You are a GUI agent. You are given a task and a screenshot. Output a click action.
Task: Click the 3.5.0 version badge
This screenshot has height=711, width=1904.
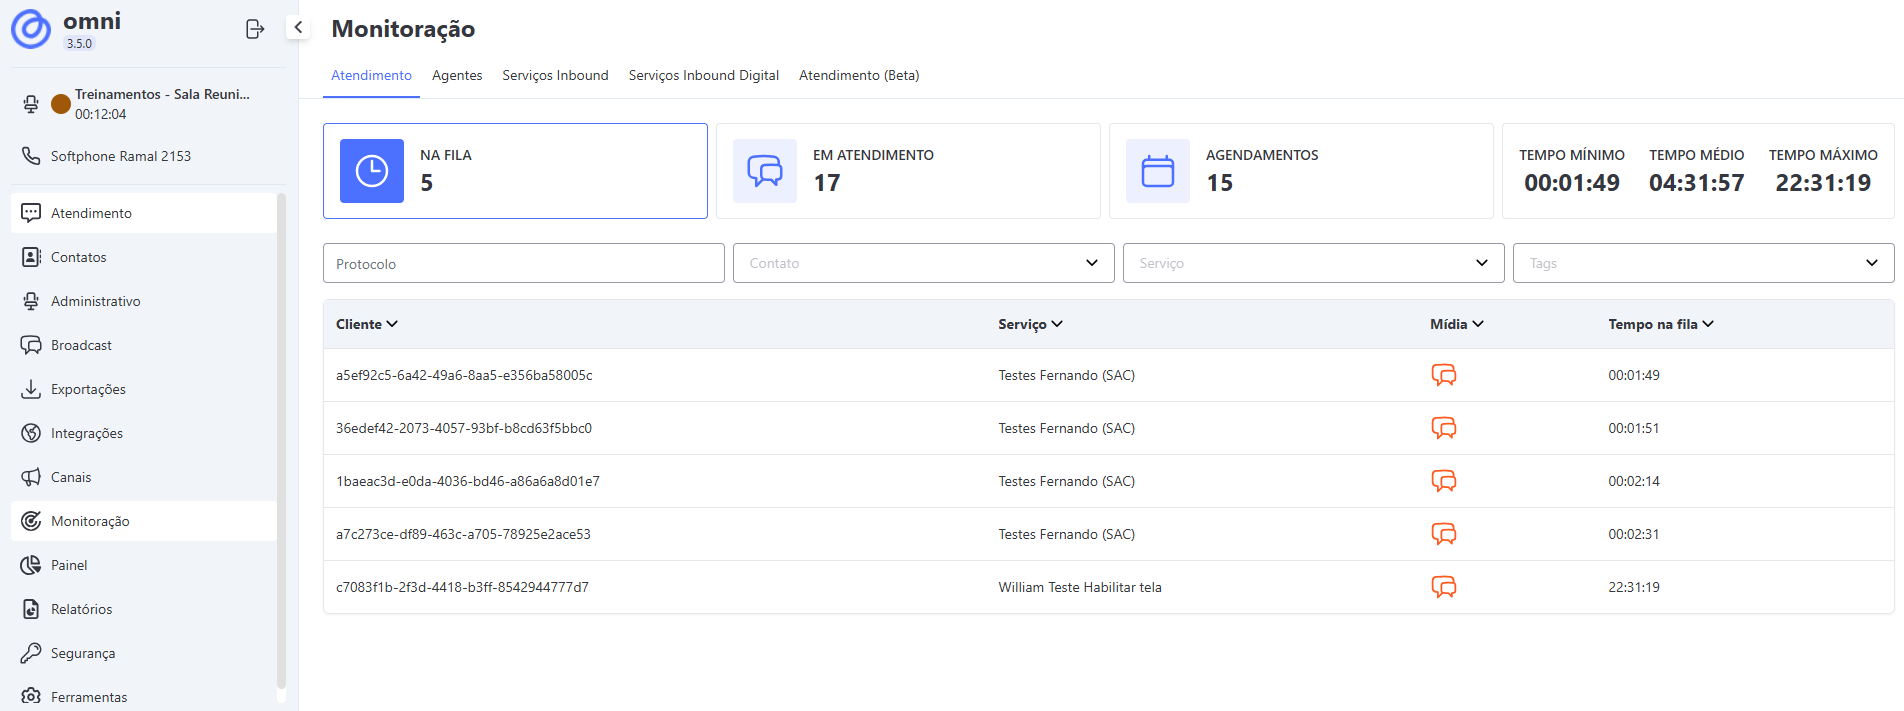pos(79,43)
